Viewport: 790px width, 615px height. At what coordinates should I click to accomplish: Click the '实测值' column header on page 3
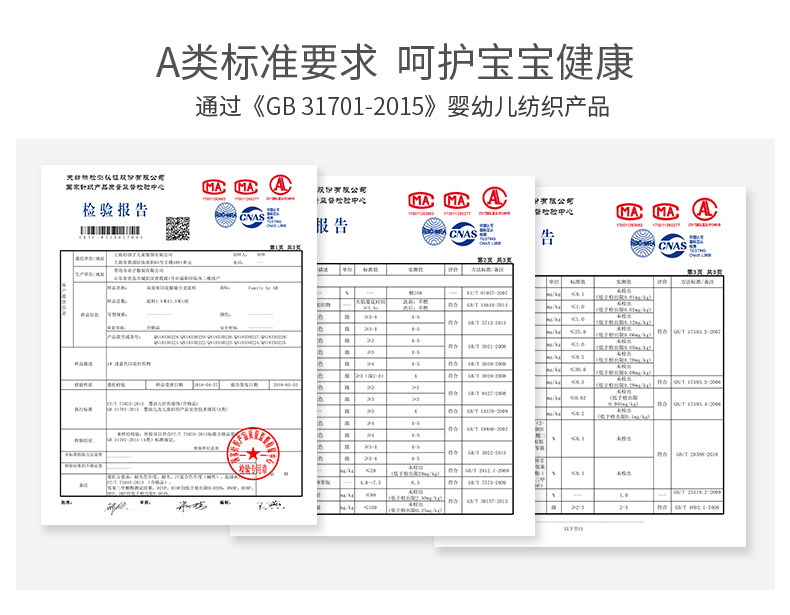623,282
